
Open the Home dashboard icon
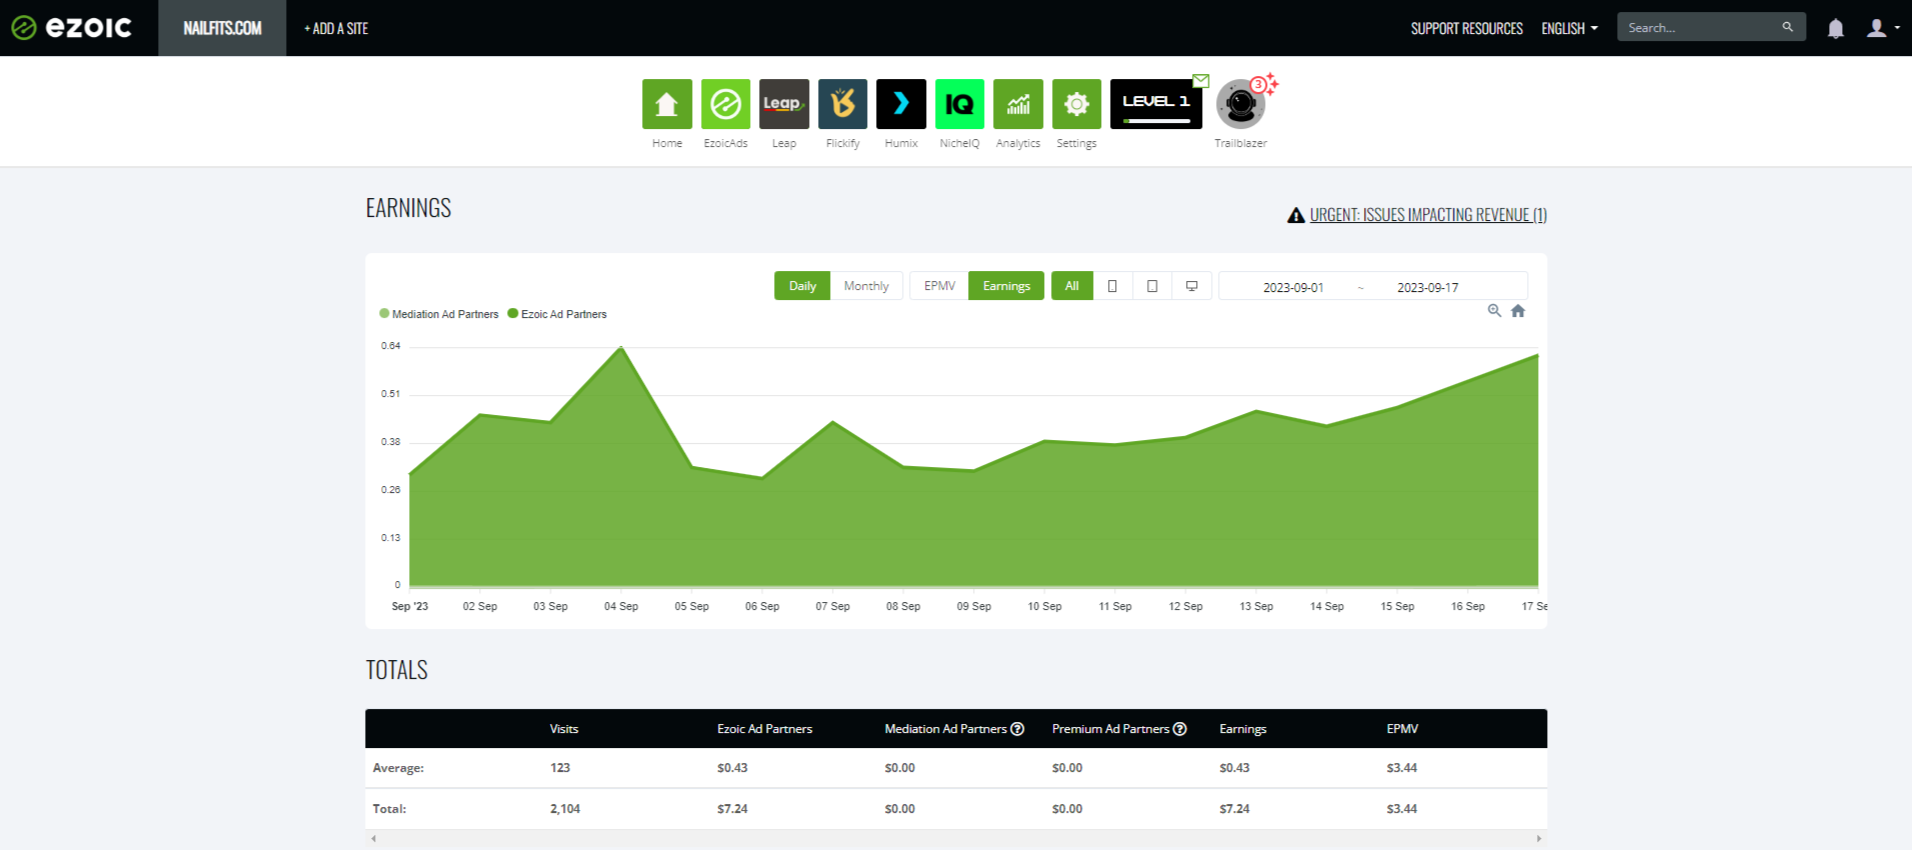tap(667, 104)
